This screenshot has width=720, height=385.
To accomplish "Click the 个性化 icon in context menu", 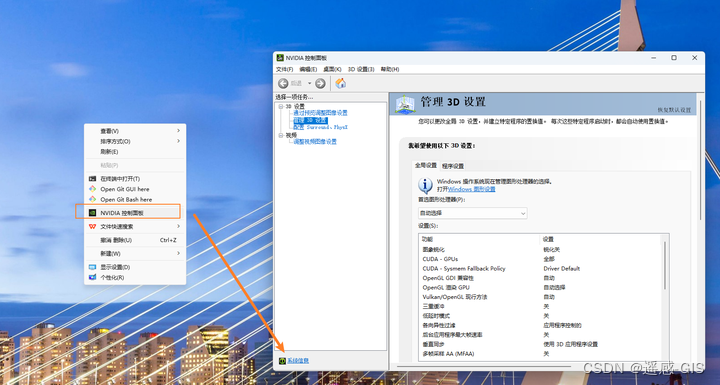I will coord(92,277).
